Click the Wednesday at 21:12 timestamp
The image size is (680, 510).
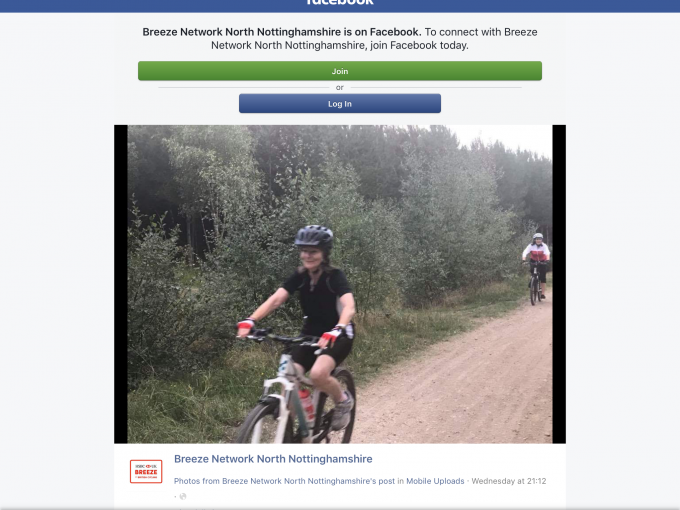click(x=509, y=481)
